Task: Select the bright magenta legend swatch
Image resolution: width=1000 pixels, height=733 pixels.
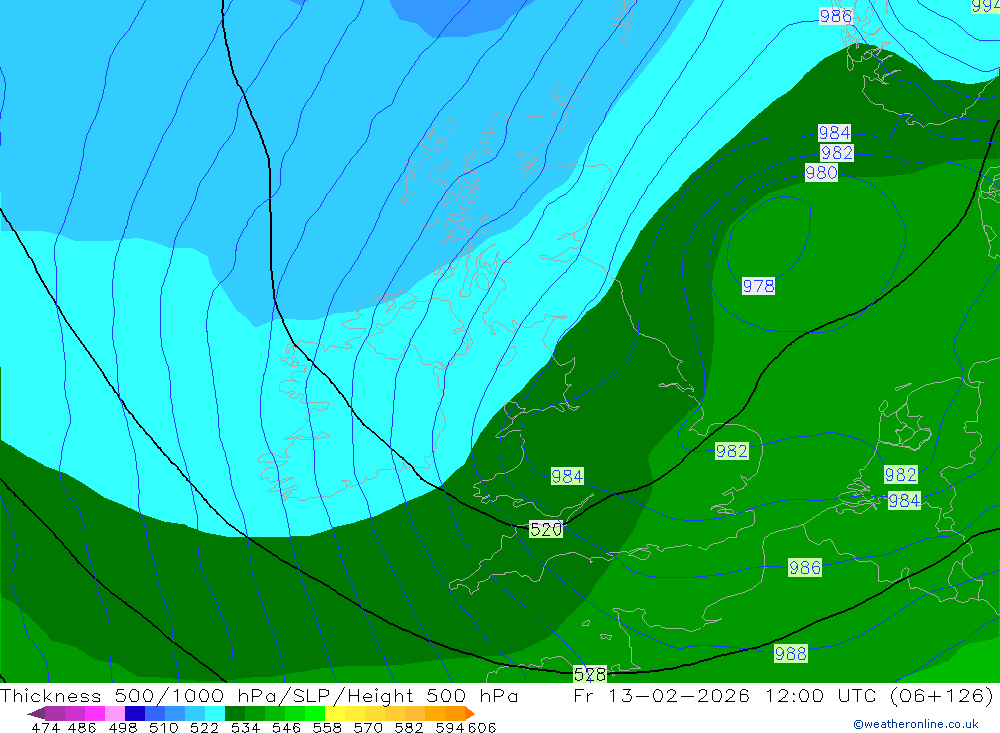Action: pos(94,713)
